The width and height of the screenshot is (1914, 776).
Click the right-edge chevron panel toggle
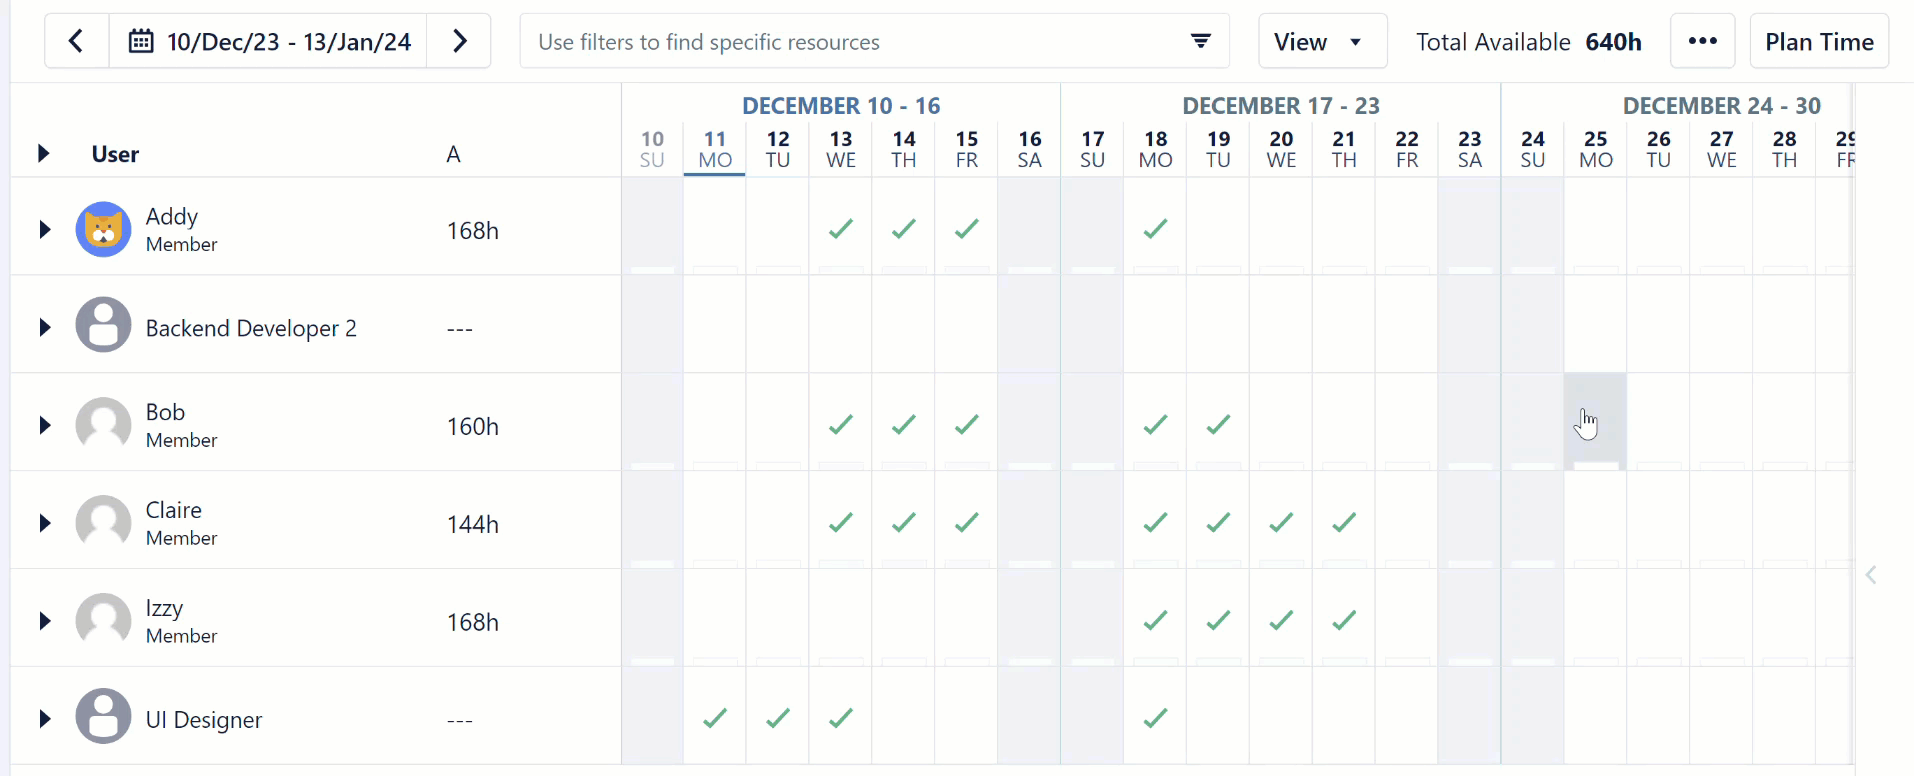click(x=1871, y=574)
